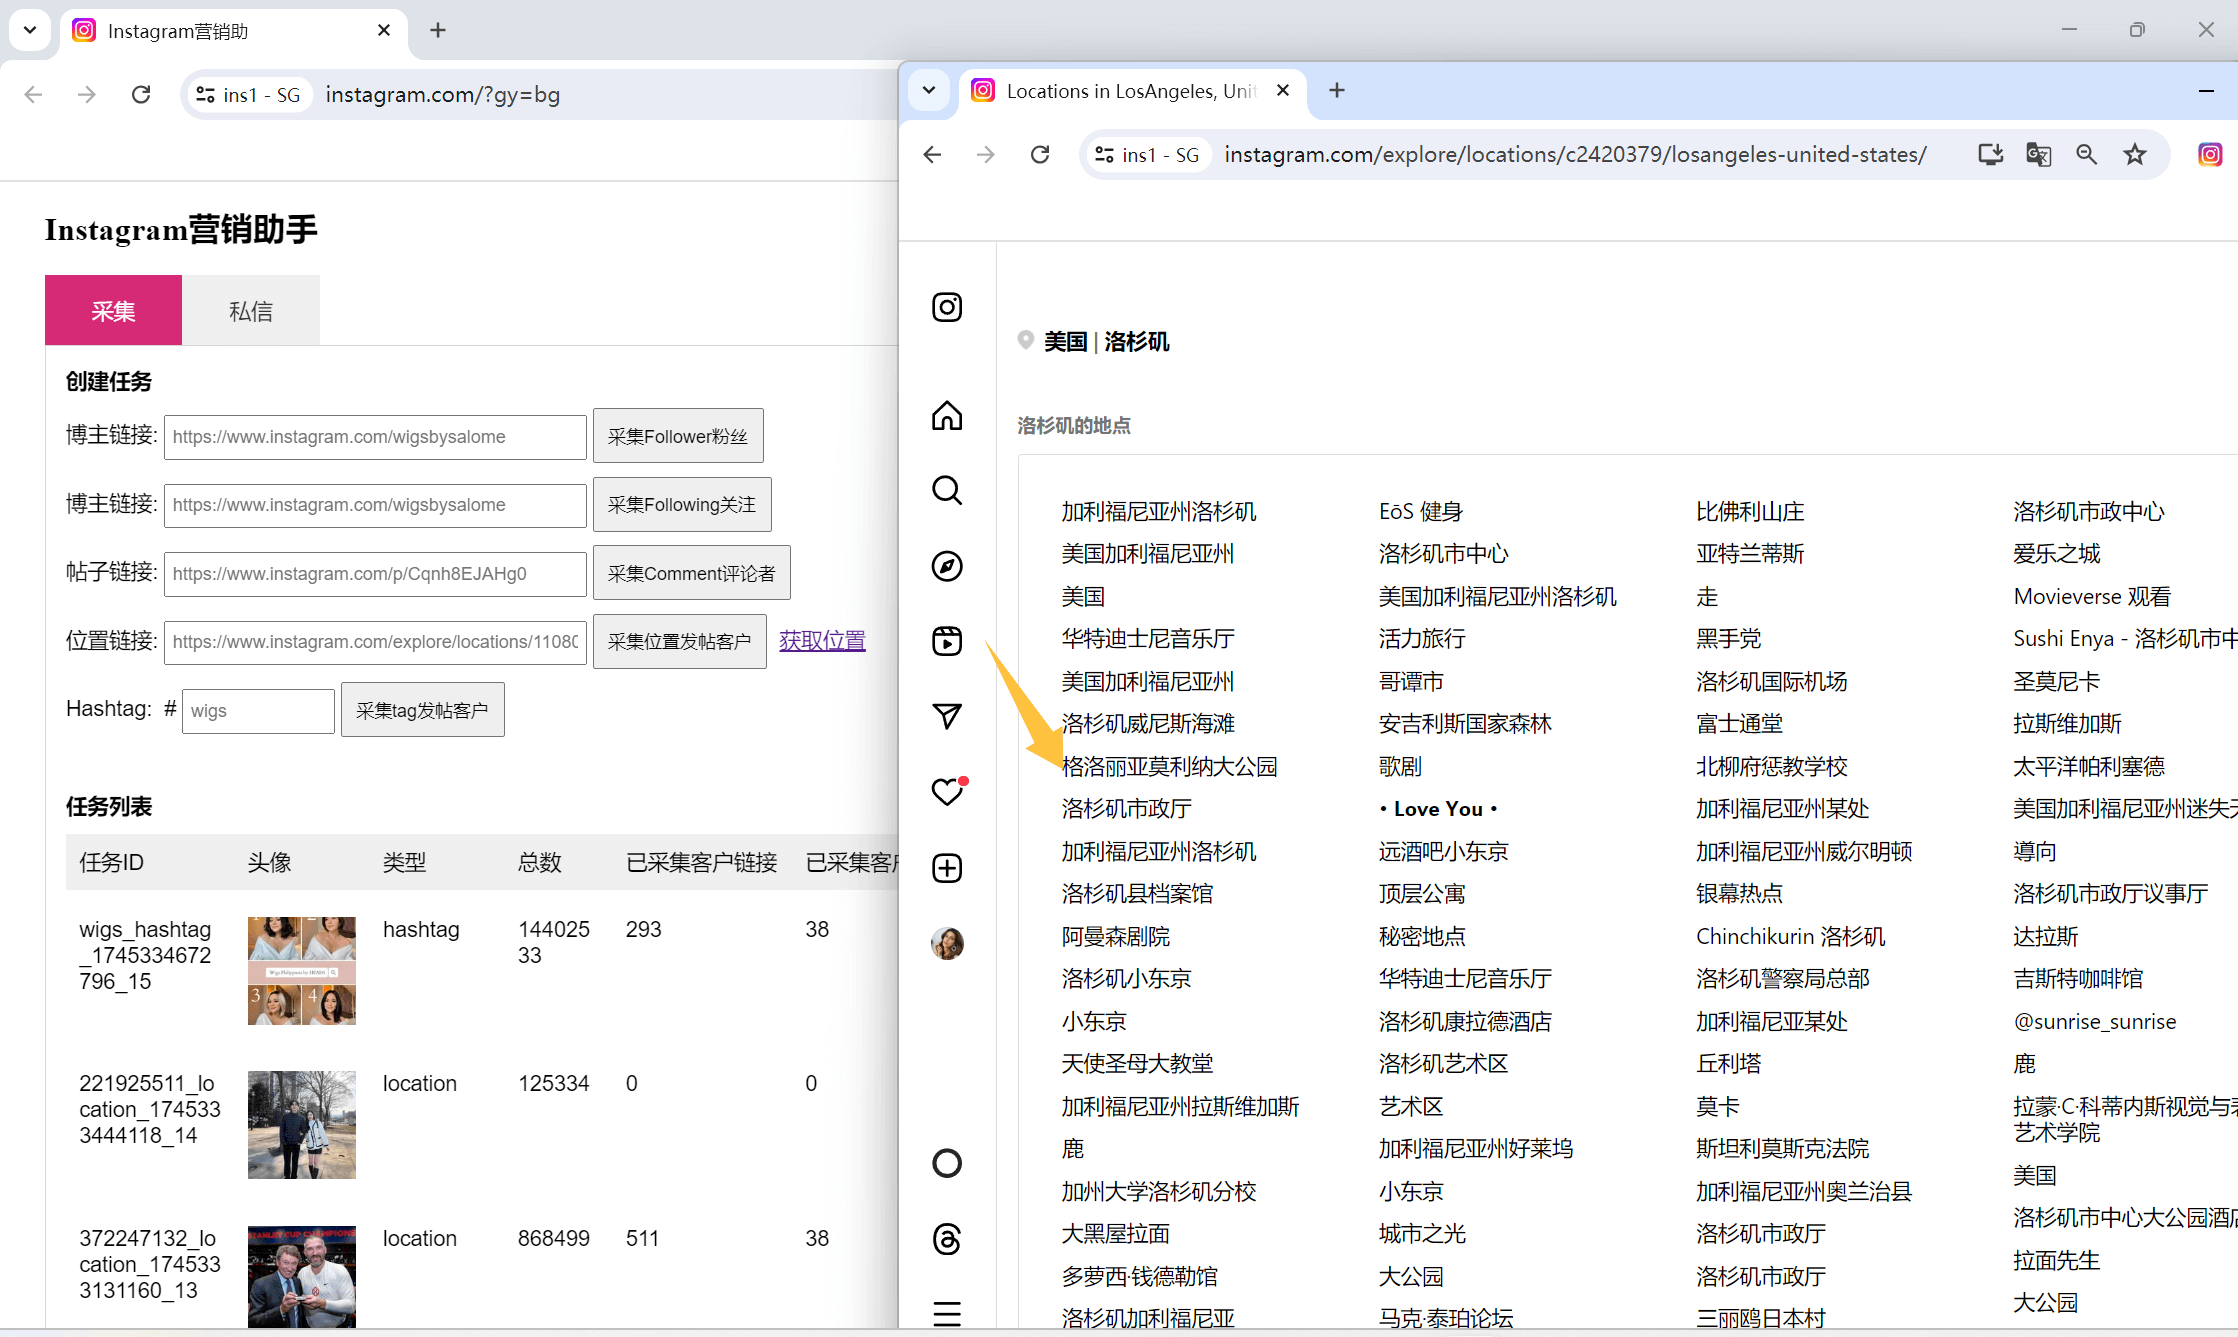Click the 任务ID column header
The image size is (2238, 1337).
tap(112, 862)
